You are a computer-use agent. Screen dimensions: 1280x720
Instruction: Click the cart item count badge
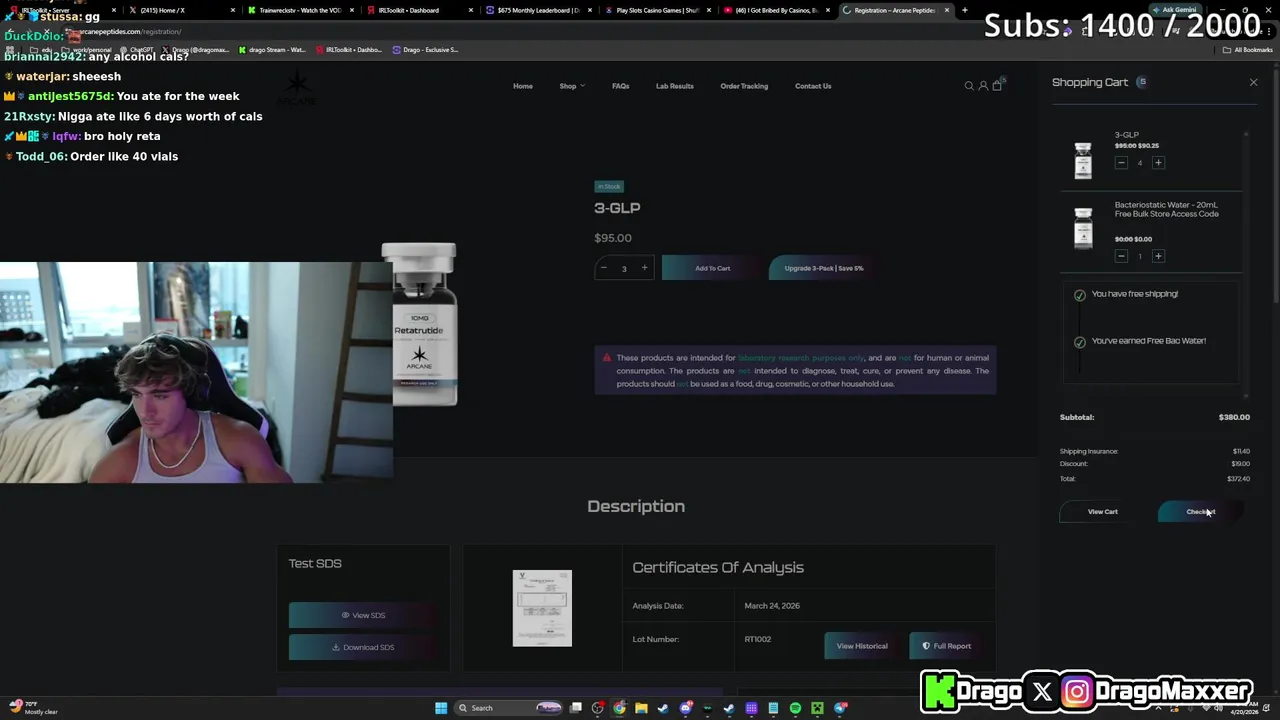1142,82
